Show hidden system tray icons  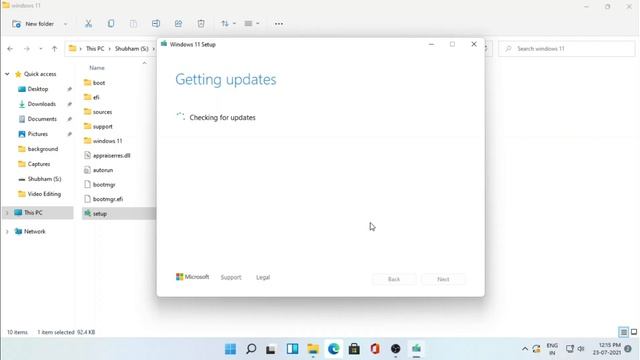click(524, 349)
